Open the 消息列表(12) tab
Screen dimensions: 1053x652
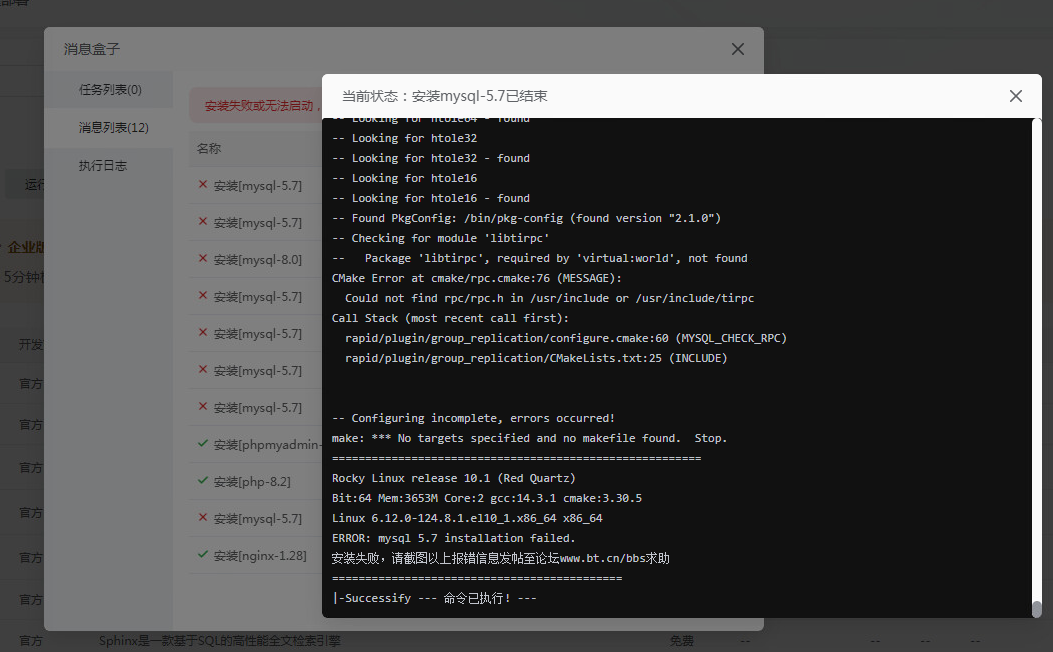[x=109, y=128]
